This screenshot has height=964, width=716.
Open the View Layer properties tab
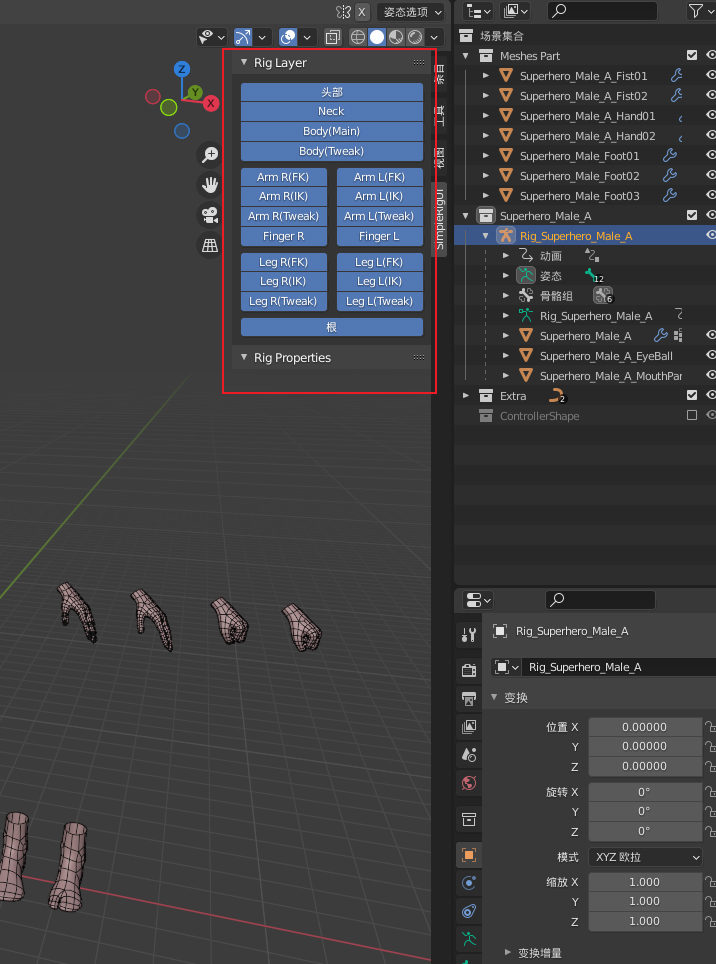point(468,727)
